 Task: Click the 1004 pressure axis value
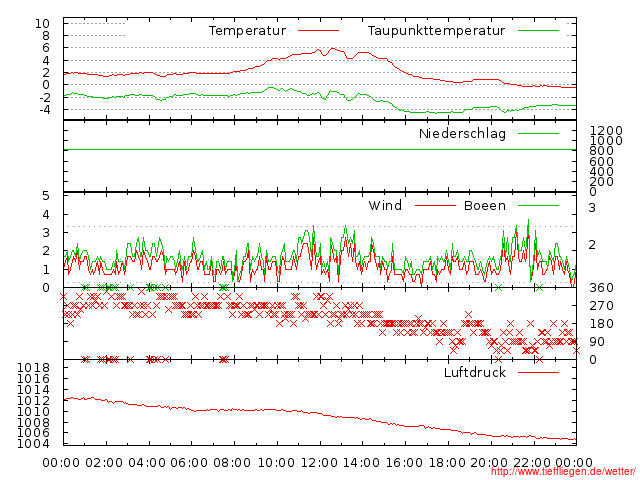click(33, 444)
